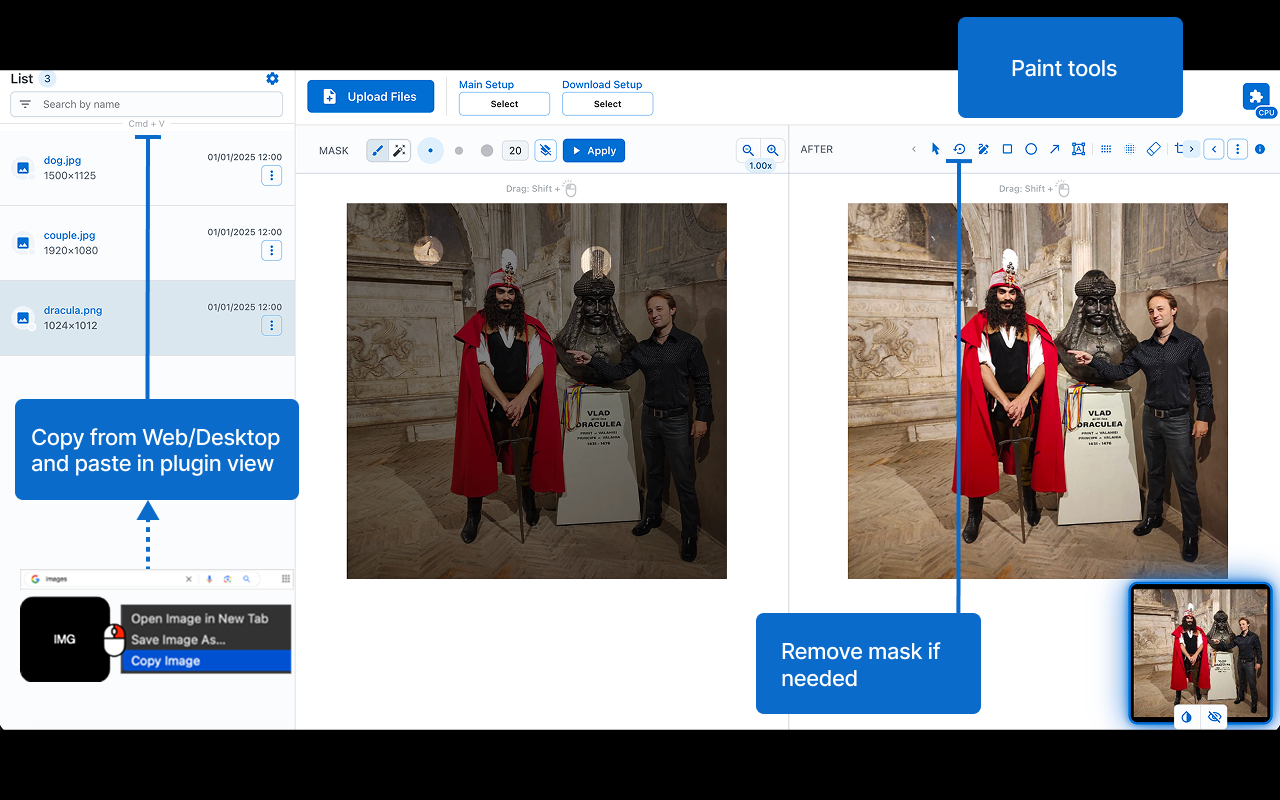This screenshot has height=800, width=1280.
Task: Open the Download Setup Select dropdown
Action: pos(607,103)
